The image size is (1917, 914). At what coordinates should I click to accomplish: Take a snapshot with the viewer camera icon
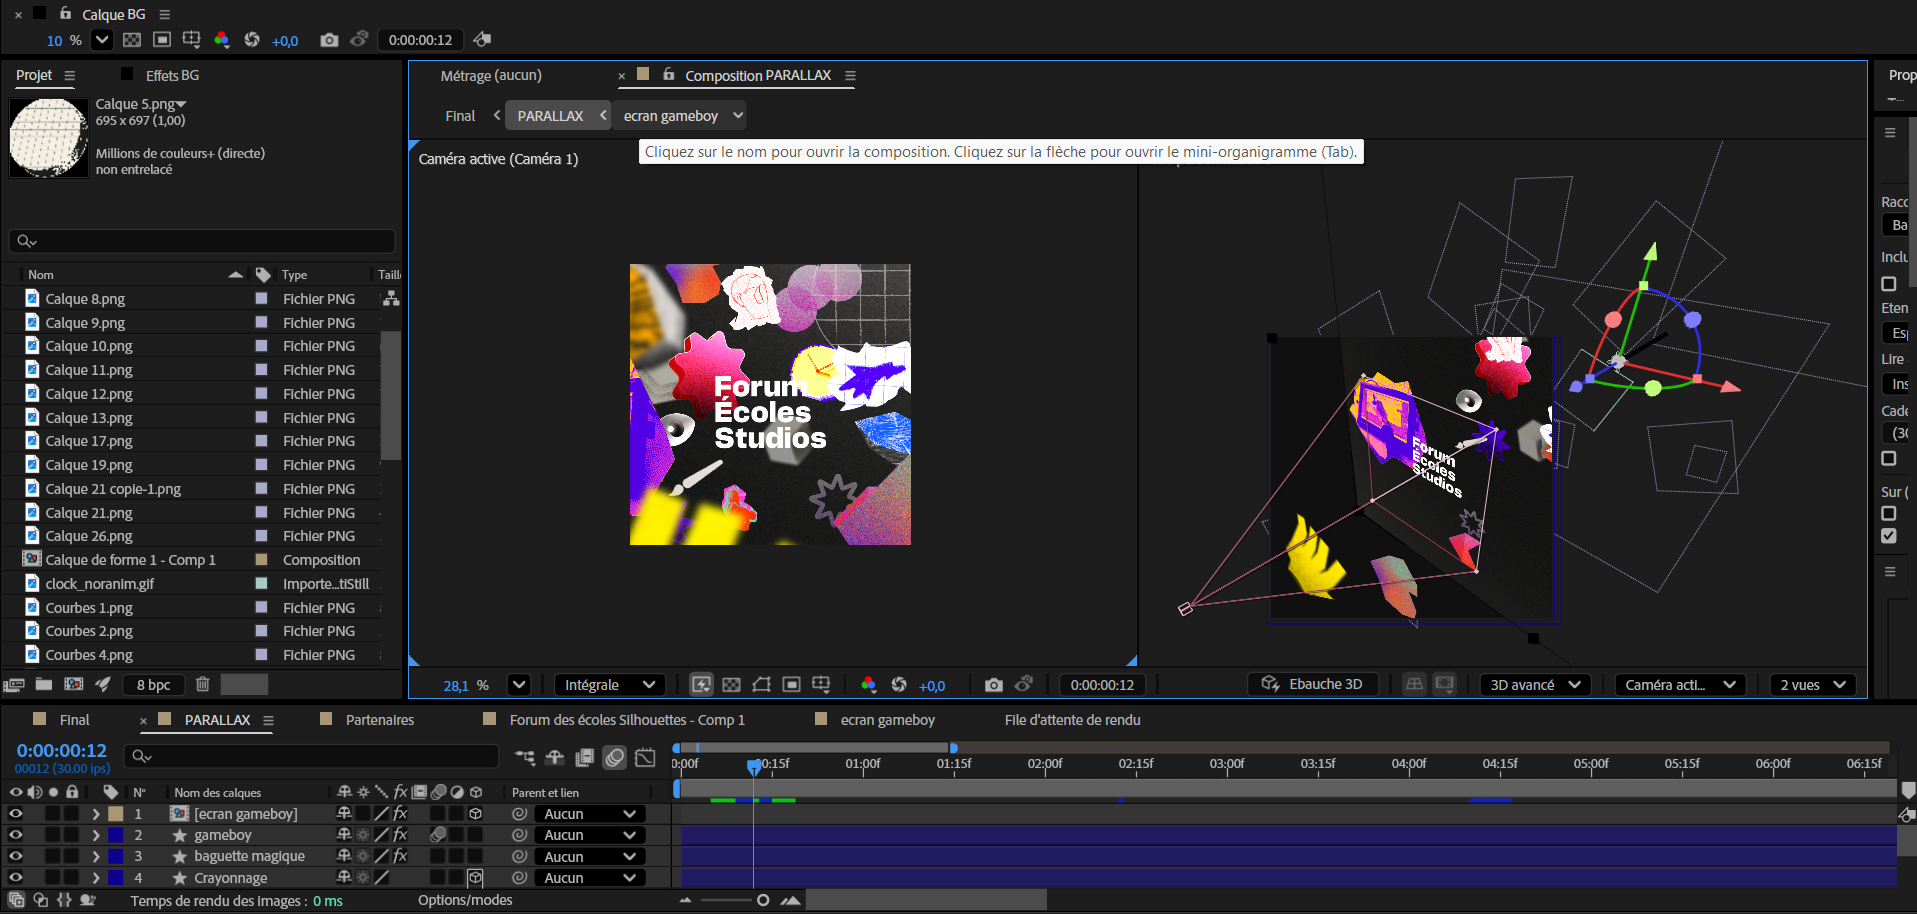(x=993, y=685)
